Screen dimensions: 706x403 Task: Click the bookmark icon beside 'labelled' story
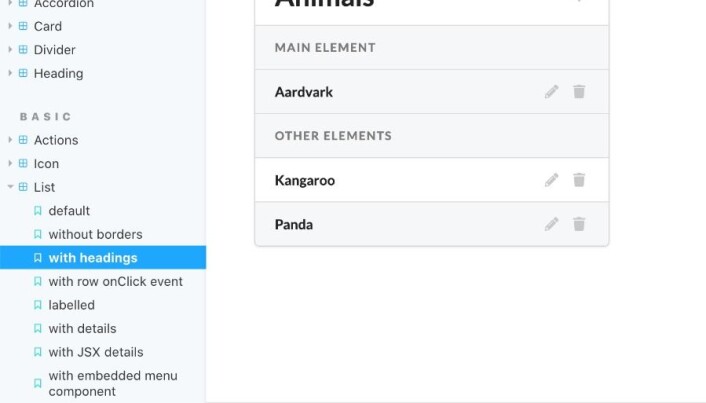click(38, 305)
